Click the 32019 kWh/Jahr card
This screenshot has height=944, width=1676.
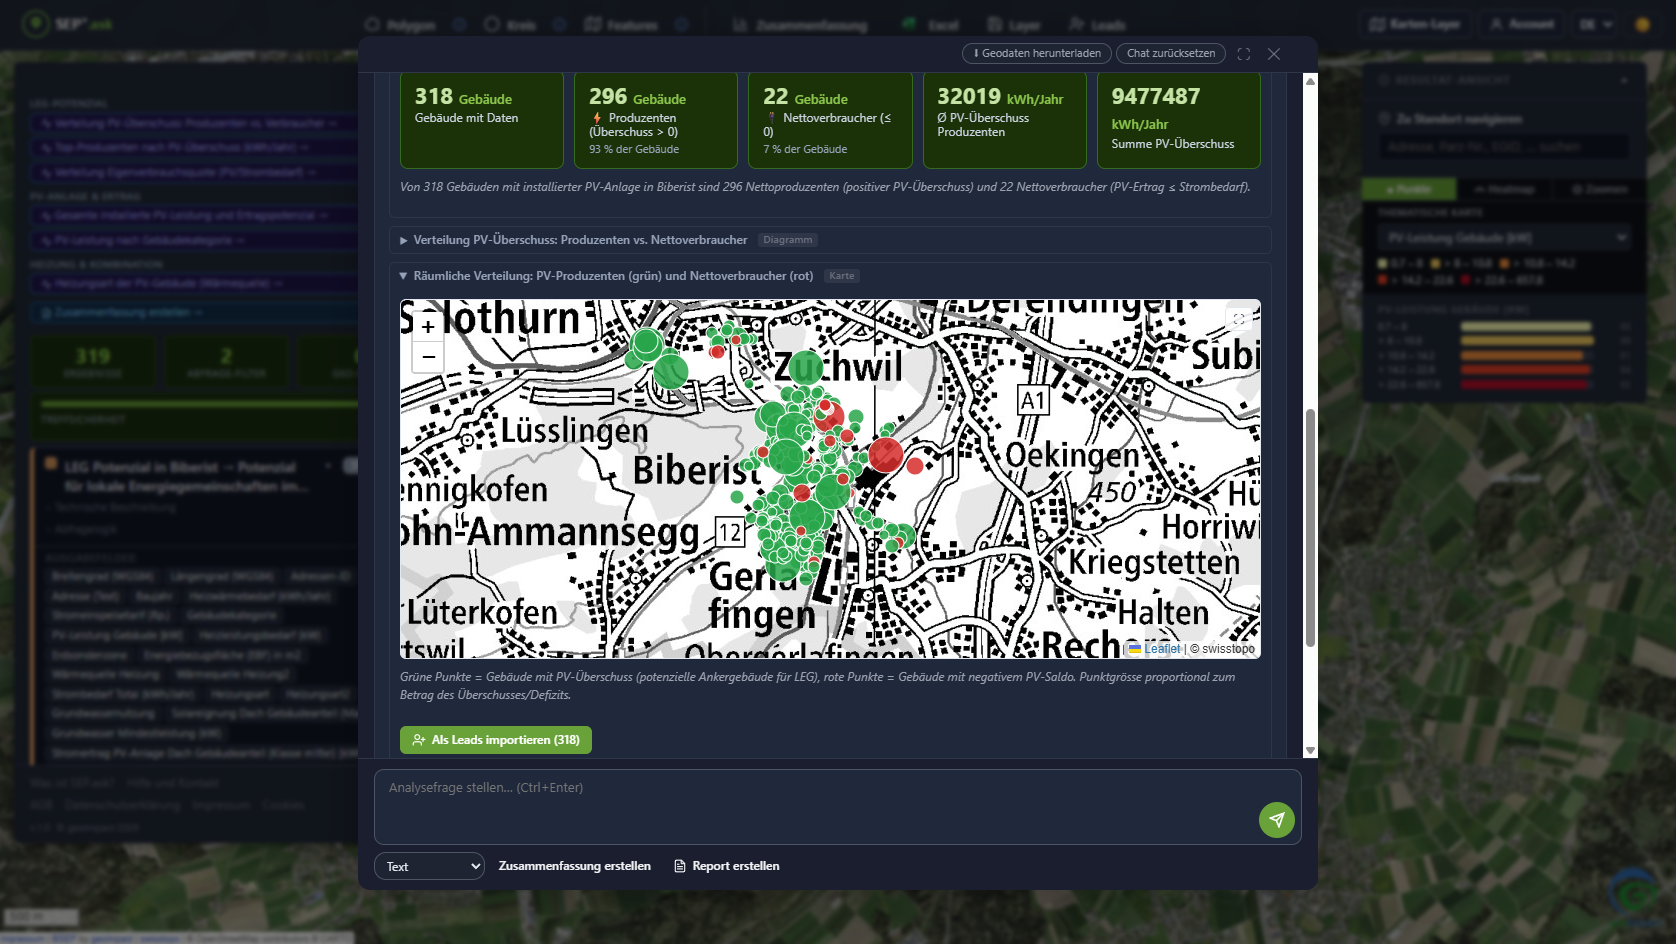coord(1004,120)
